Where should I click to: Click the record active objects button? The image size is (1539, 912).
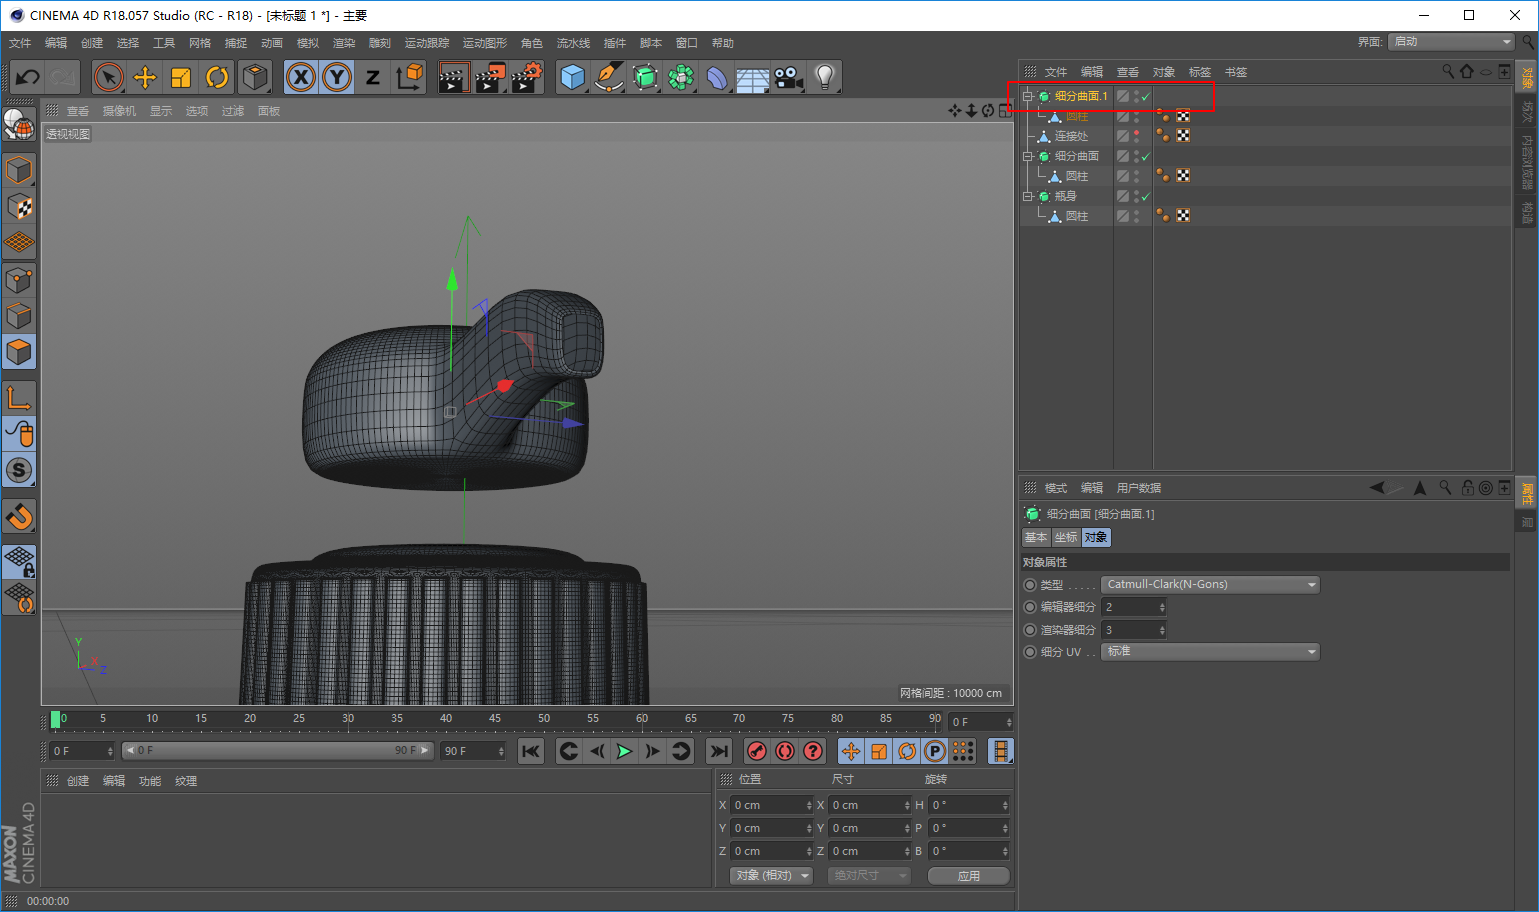coord(757,751)
